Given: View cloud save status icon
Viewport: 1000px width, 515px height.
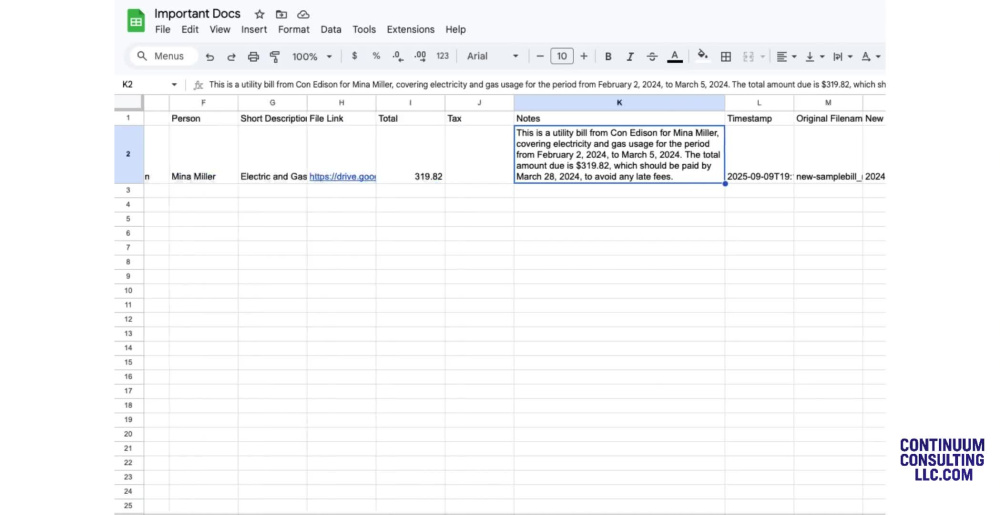Looking at the screenshot, I should coord(304,14).
